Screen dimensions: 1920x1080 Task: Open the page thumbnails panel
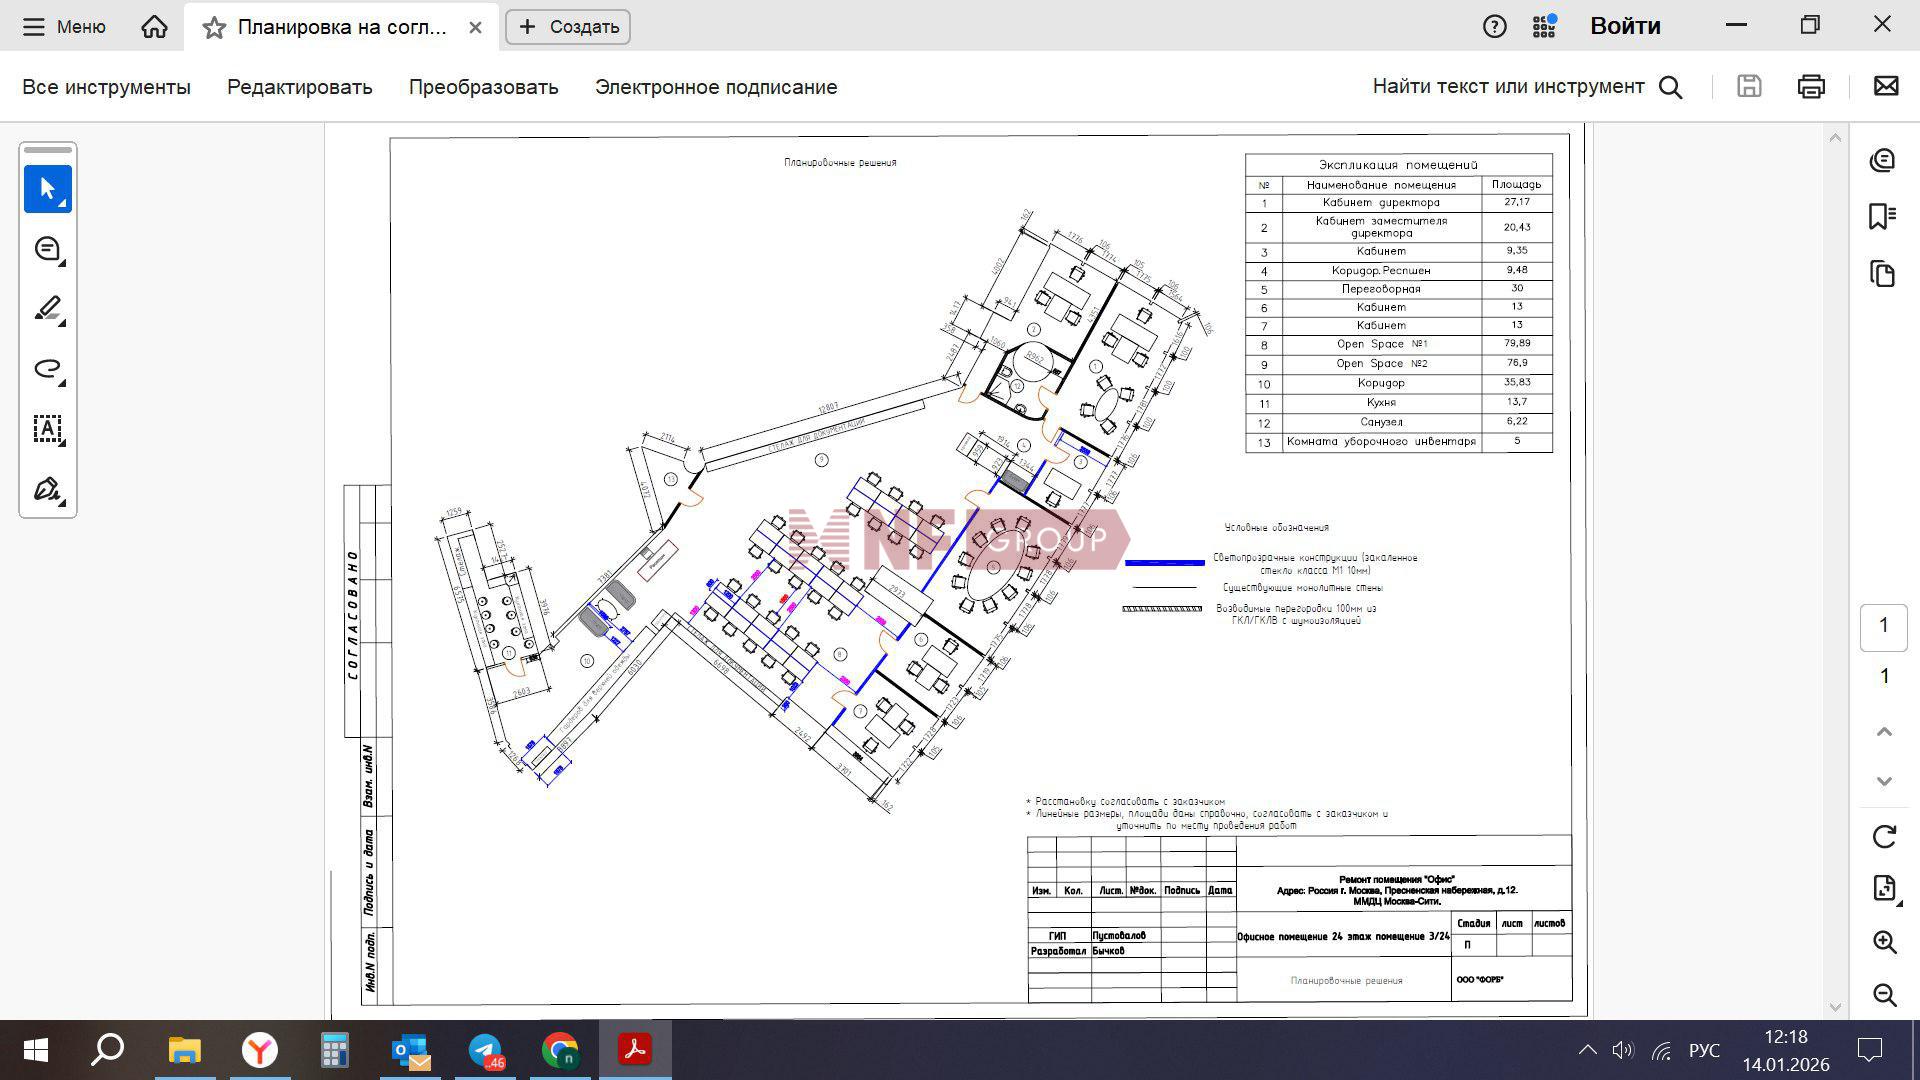1883,274
